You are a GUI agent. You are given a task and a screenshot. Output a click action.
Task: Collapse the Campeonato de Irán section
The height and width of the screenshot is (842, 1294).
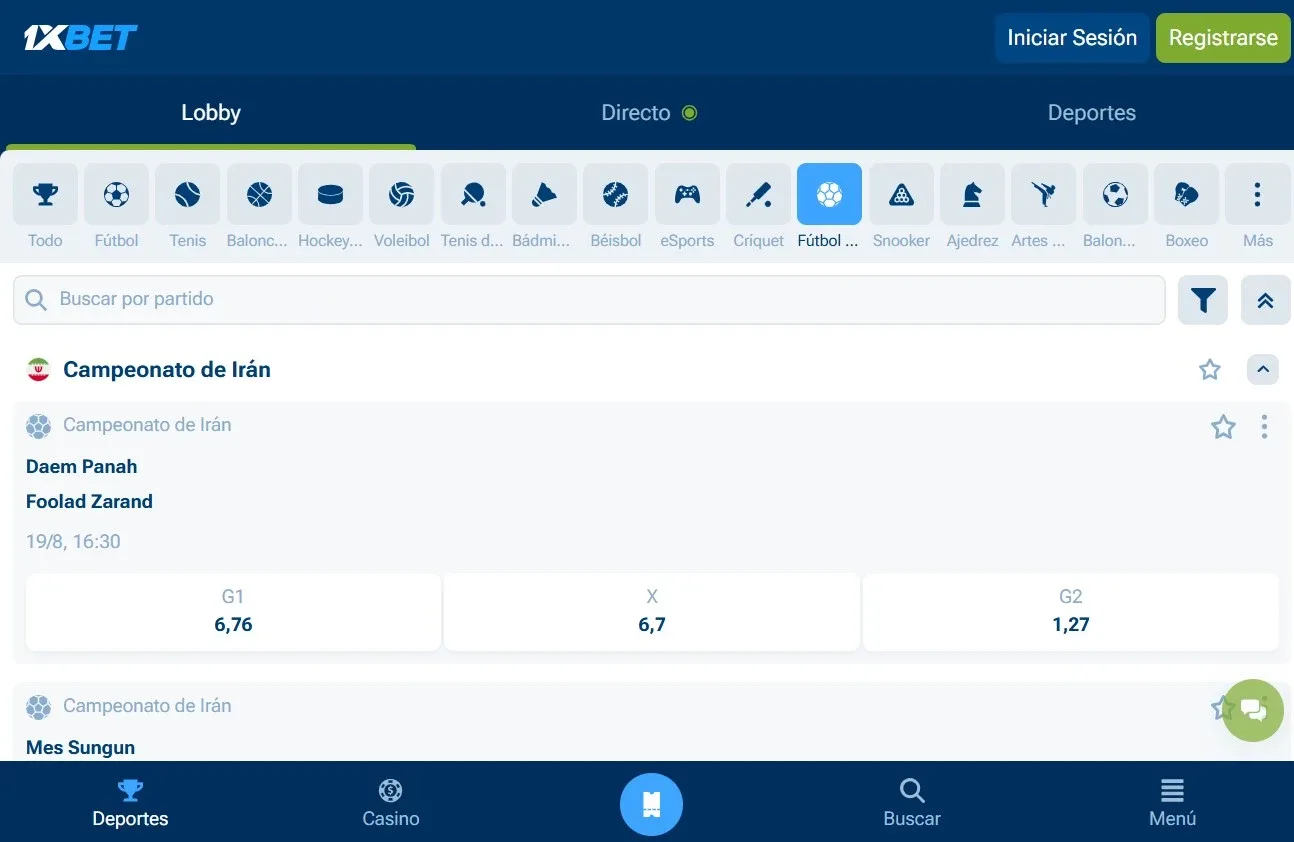coord(1263,370)
